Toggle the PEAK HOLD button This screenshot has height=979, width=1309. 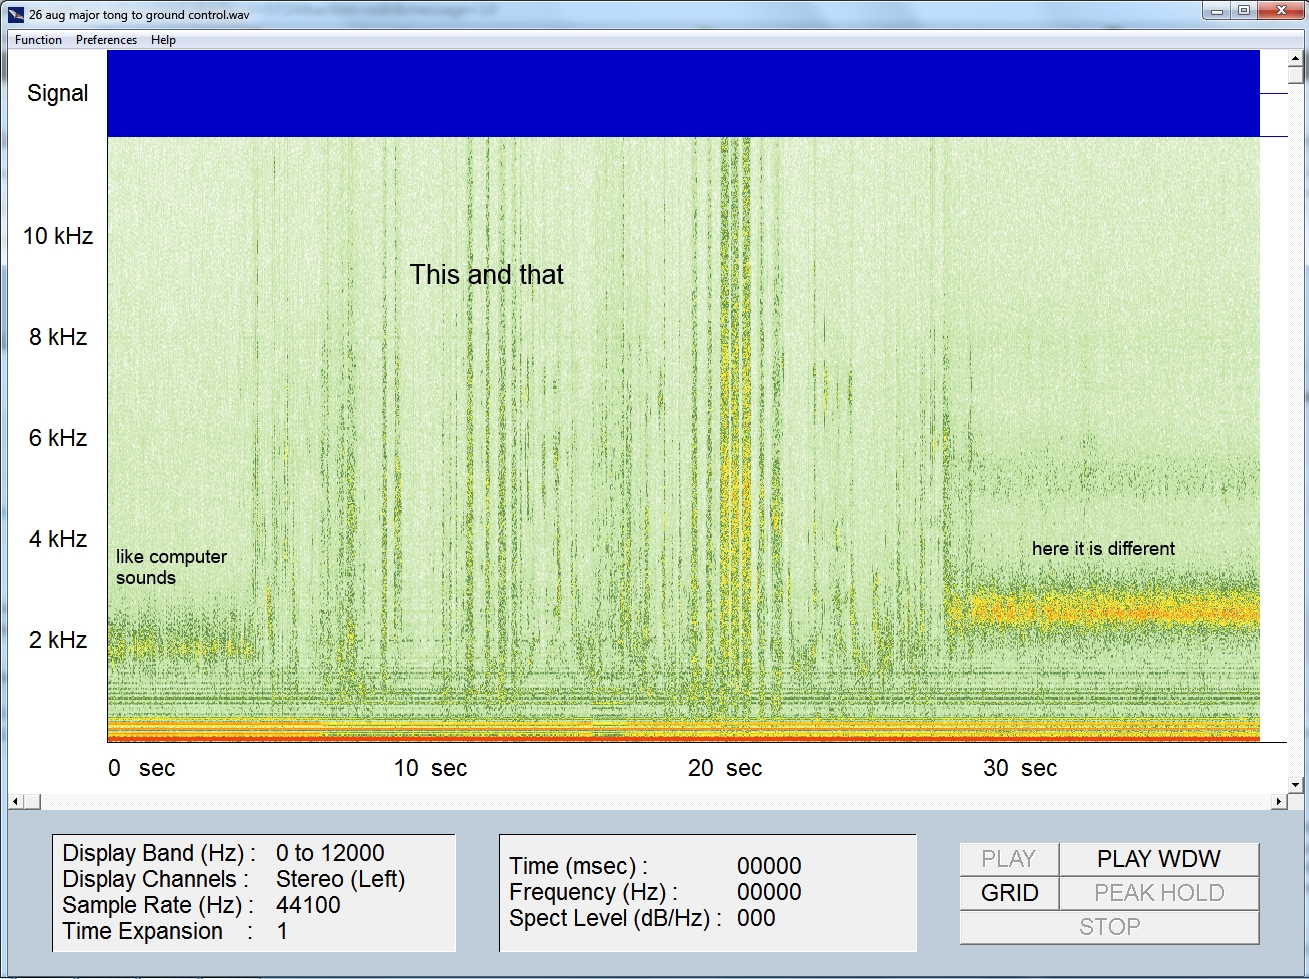click(x=1158, y=893)
